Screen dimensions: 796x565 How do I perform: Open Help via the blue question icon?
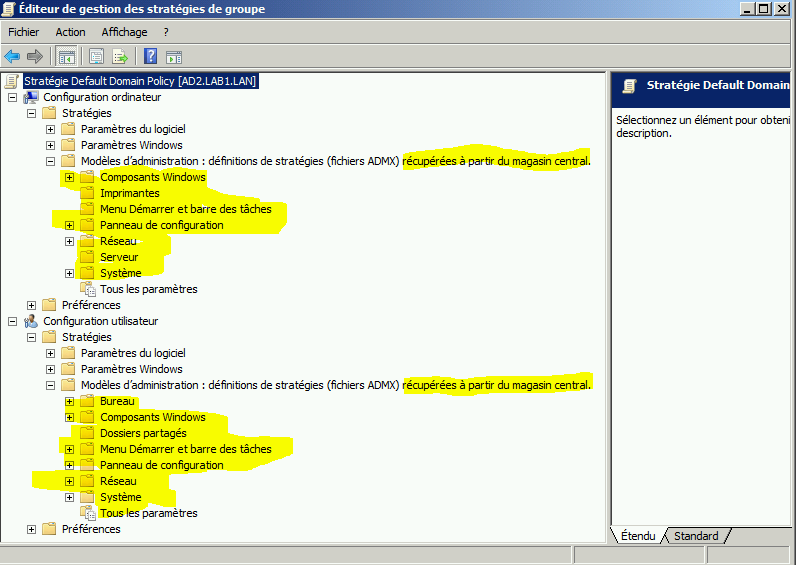151,56
